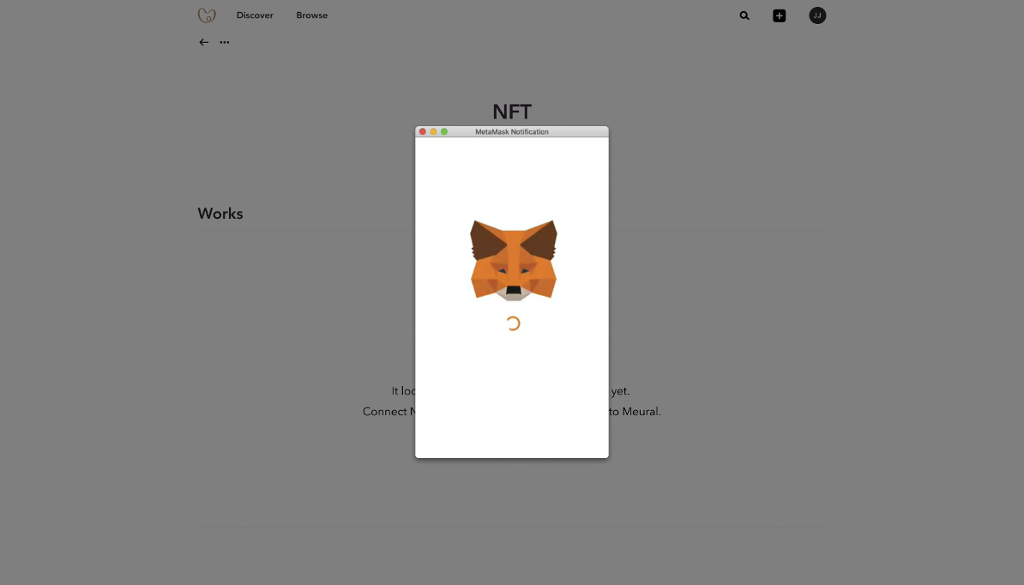
Task: Open the Discover menu item
Action: [x=254, y=16]
